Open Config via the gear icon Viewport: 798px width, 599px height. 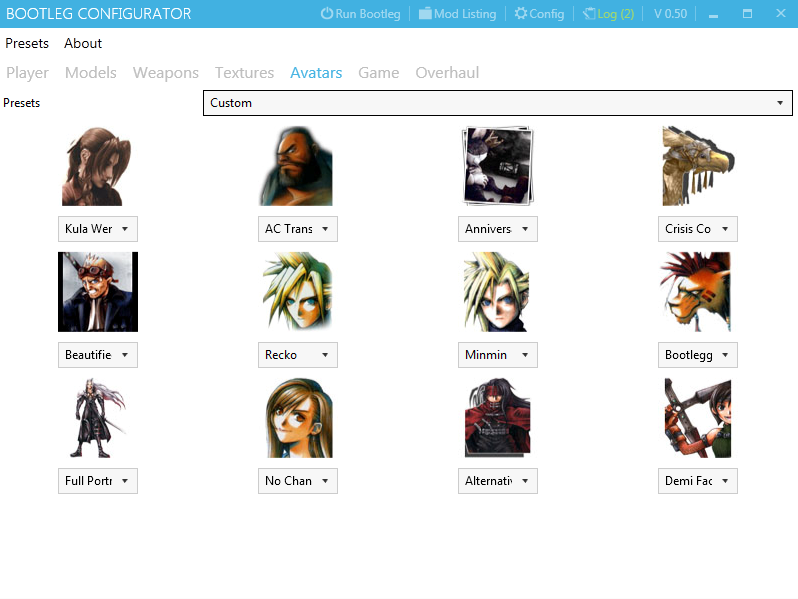pos(521,14)
